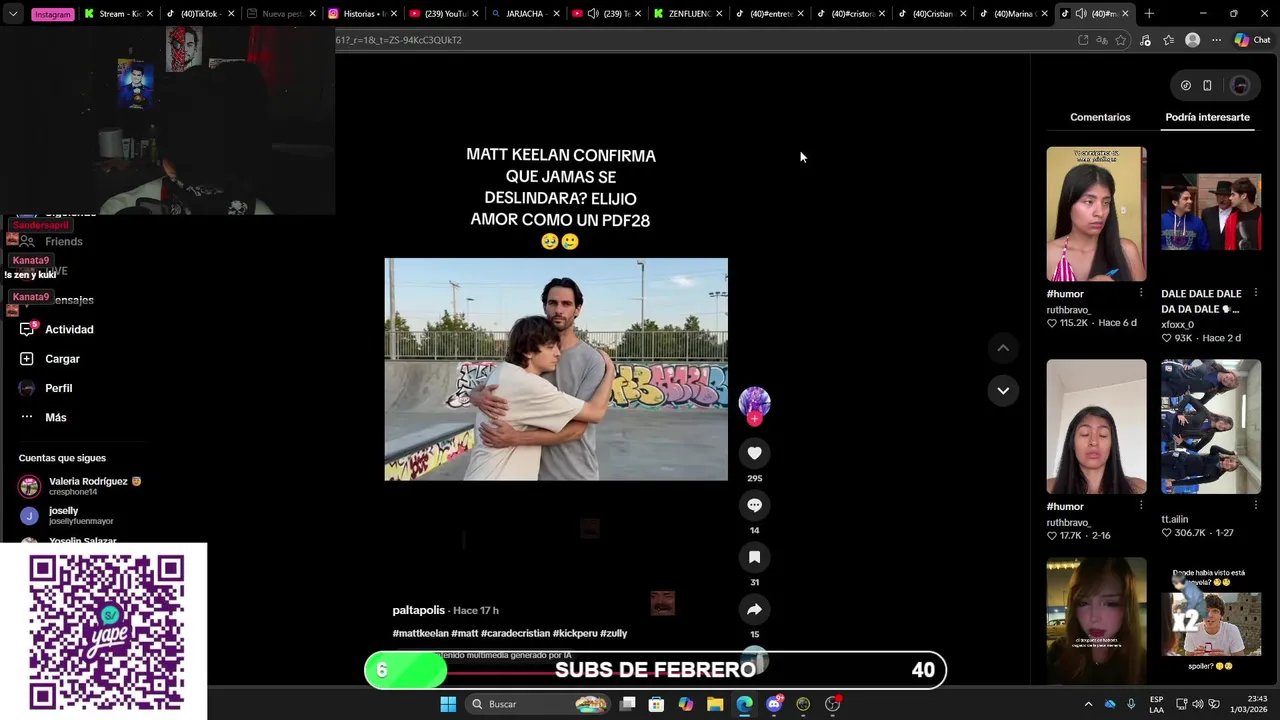
Task: Show hidden system tray icons
Action: coord(1088,704)
